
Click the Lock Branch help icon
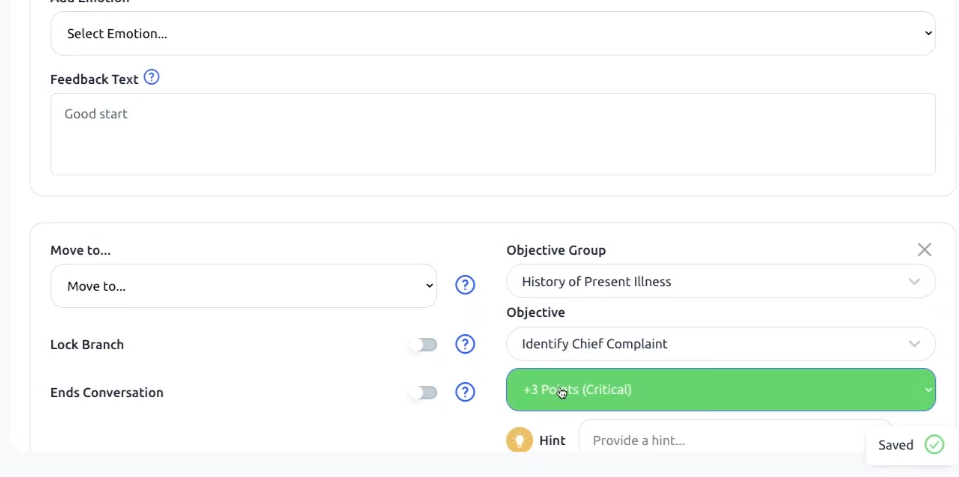(465, 344)
